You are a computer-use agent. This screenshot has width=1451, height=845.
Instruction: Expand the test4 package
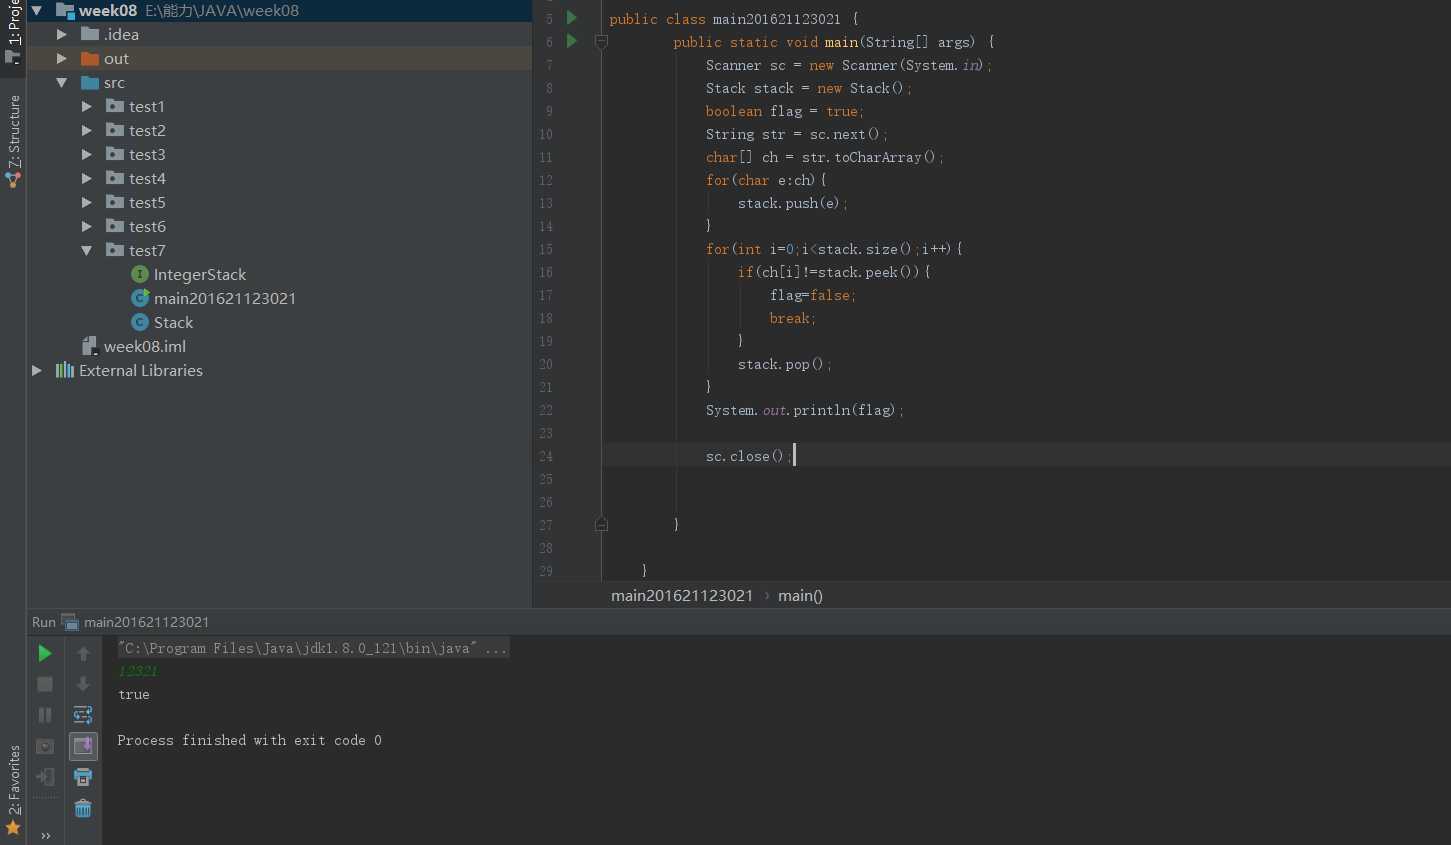point(87,178)
